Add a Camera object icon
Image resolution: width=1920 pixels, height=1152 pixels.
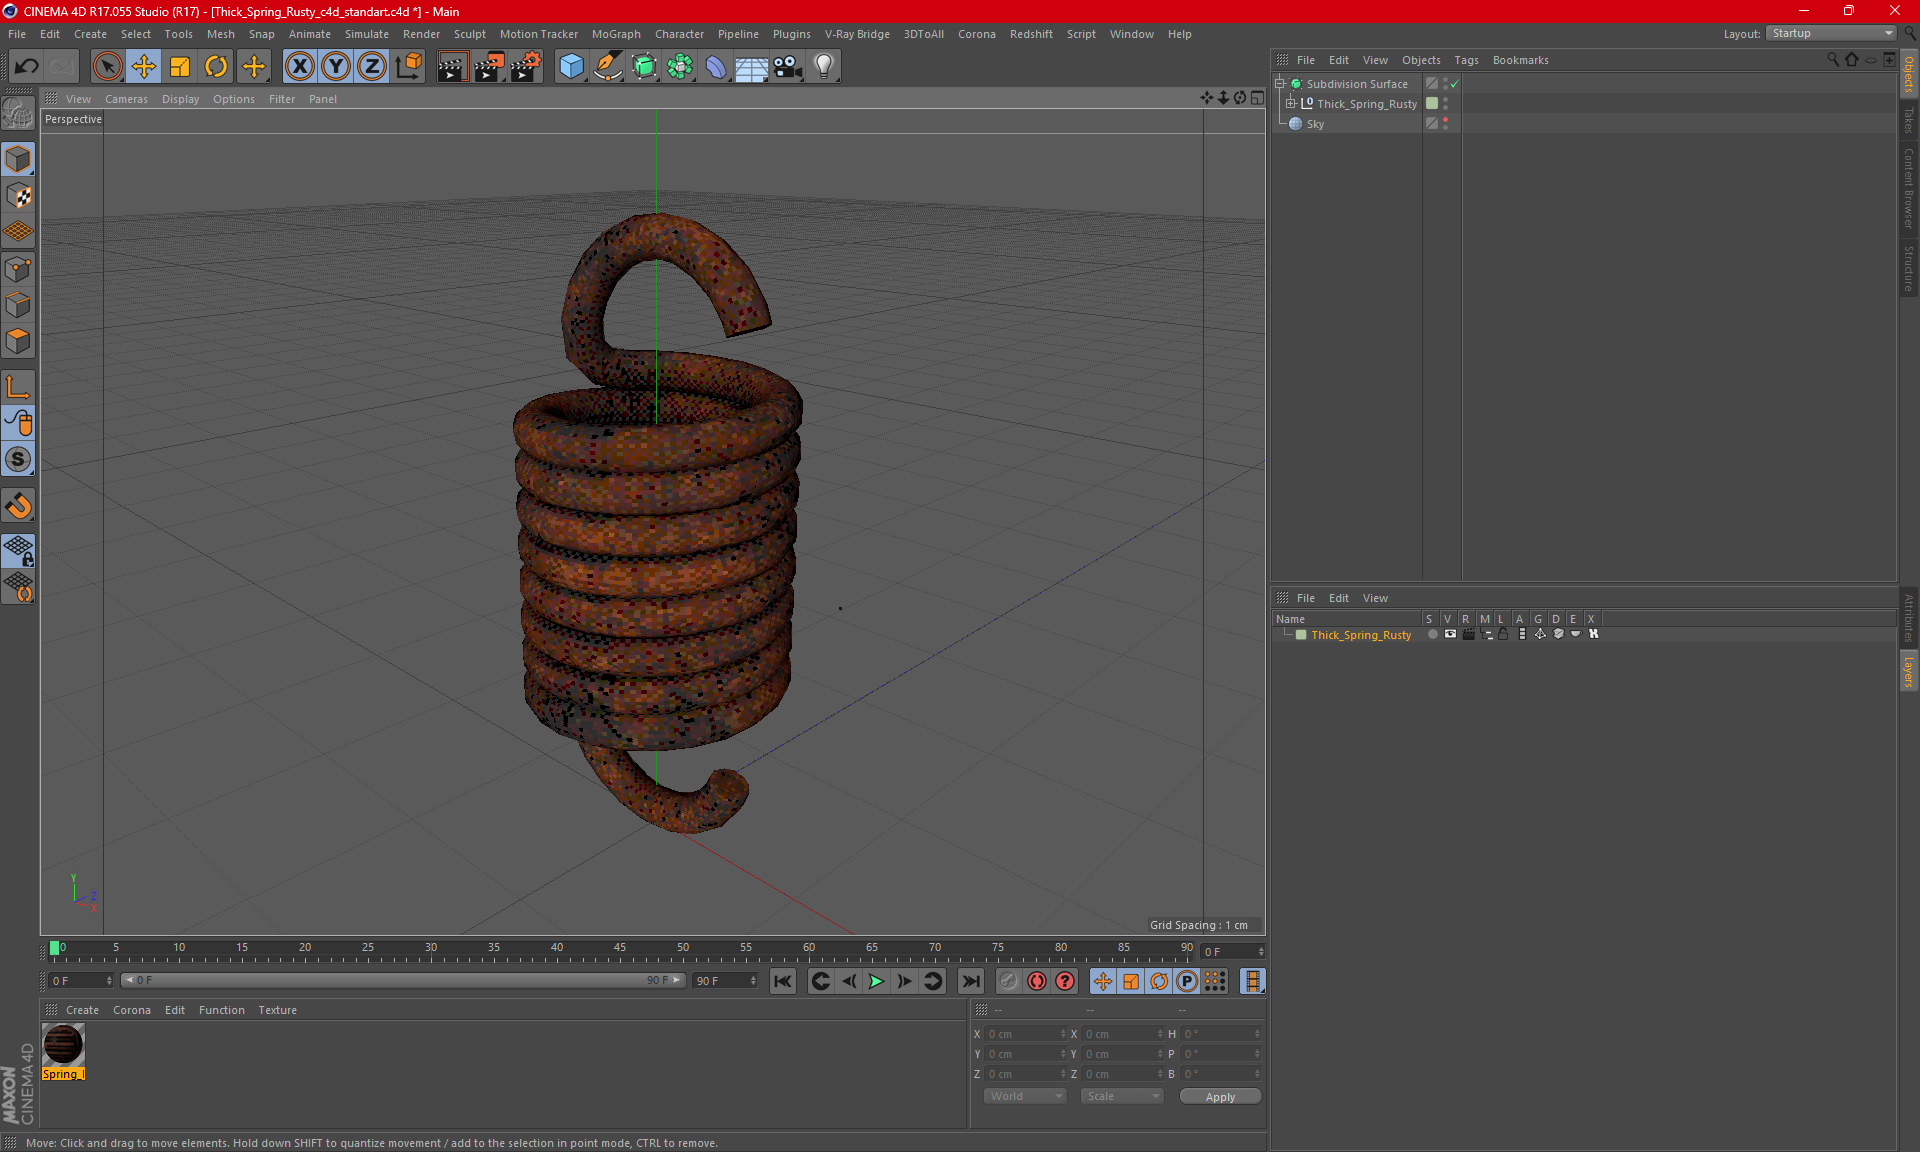tap(788, 67)
